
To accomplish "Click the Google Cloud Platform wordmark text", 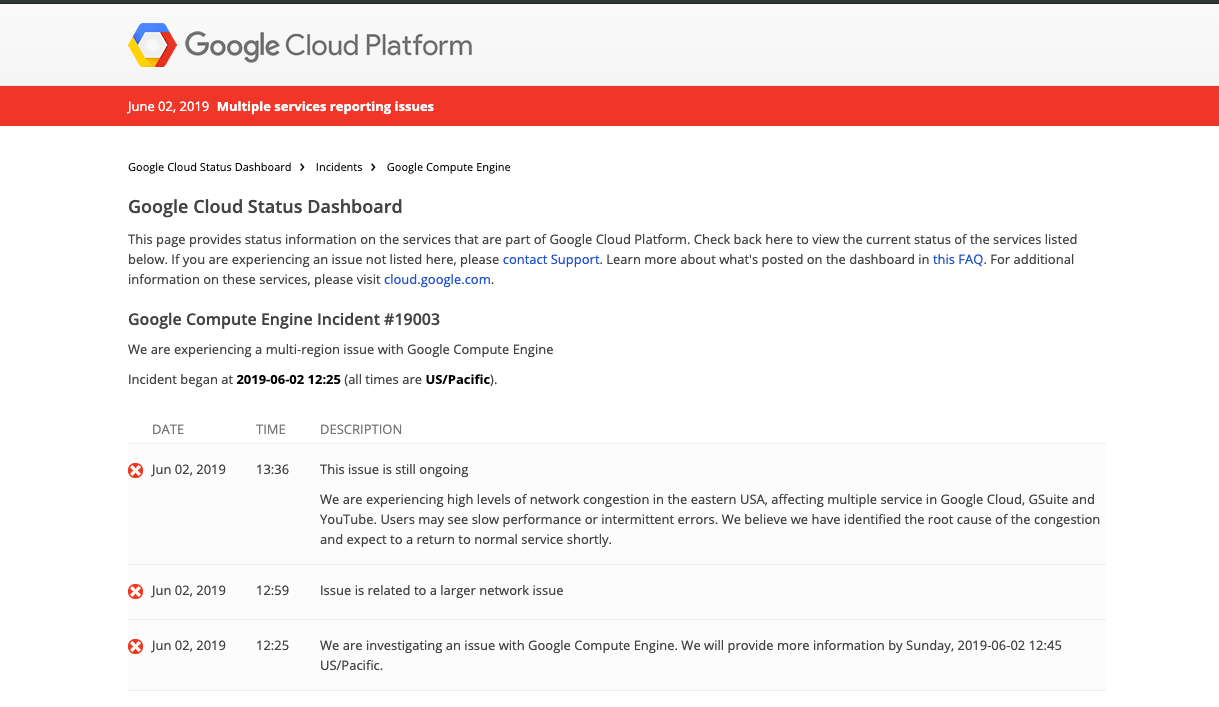I will pyautogui.click(x=328, y=46).
